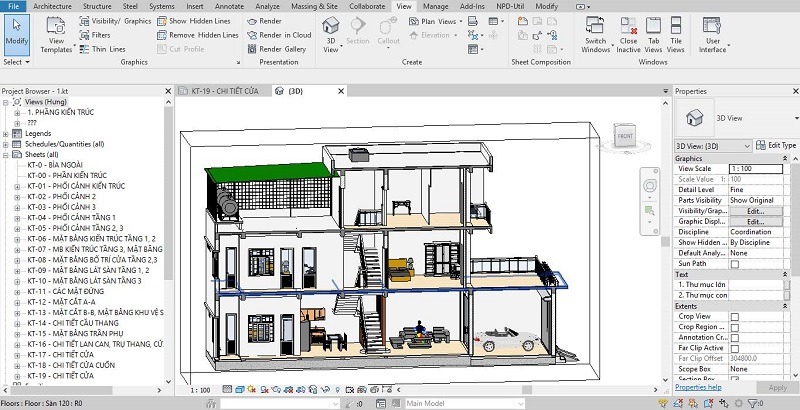Toggle the Annotation Crop checkbox
Screen dimensions: 800x410
click(x=735, y=338)
